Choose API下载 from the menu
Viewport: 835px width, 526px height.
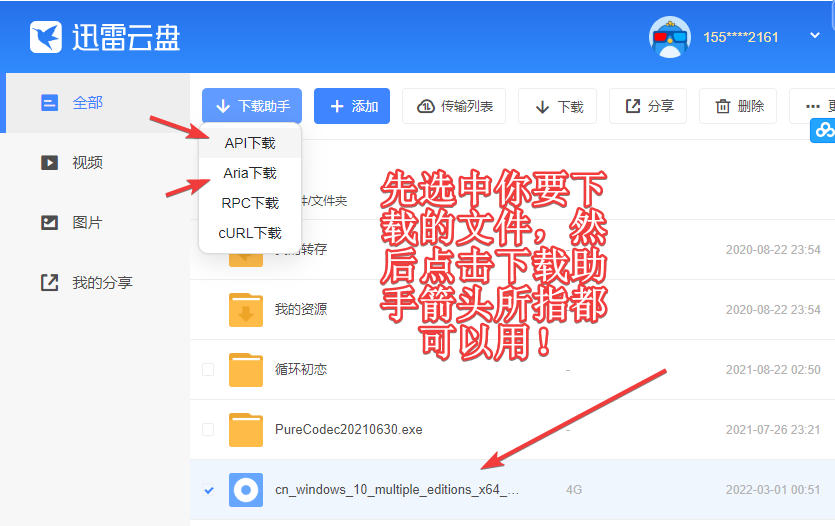tap(250, 143)
